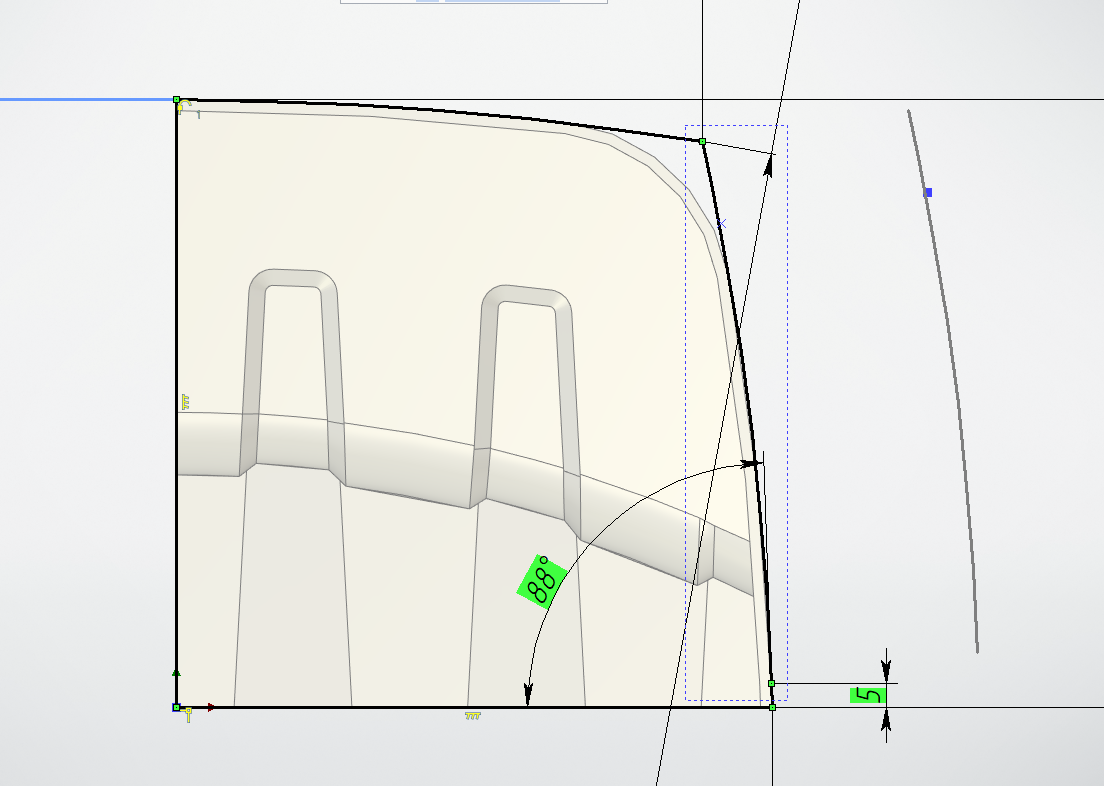Select the left vertical sketch line
The width and height of the screenshot is (1104, 786).
(176, 300)
